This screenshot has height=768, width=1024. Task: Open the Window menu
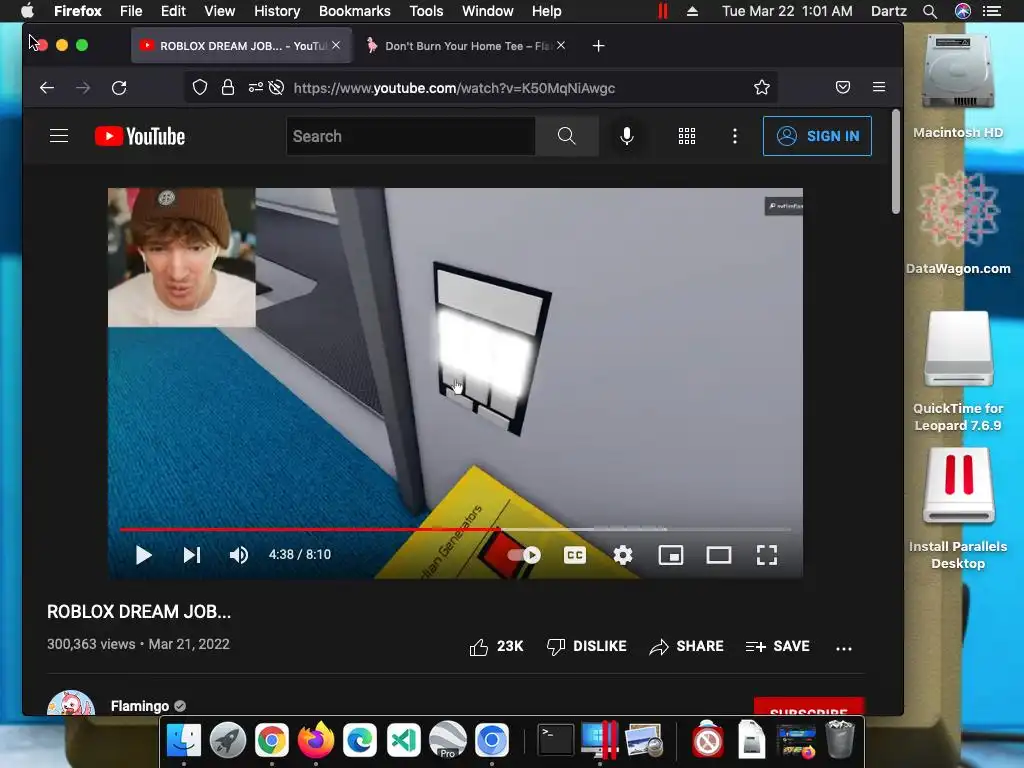point(487,11)
